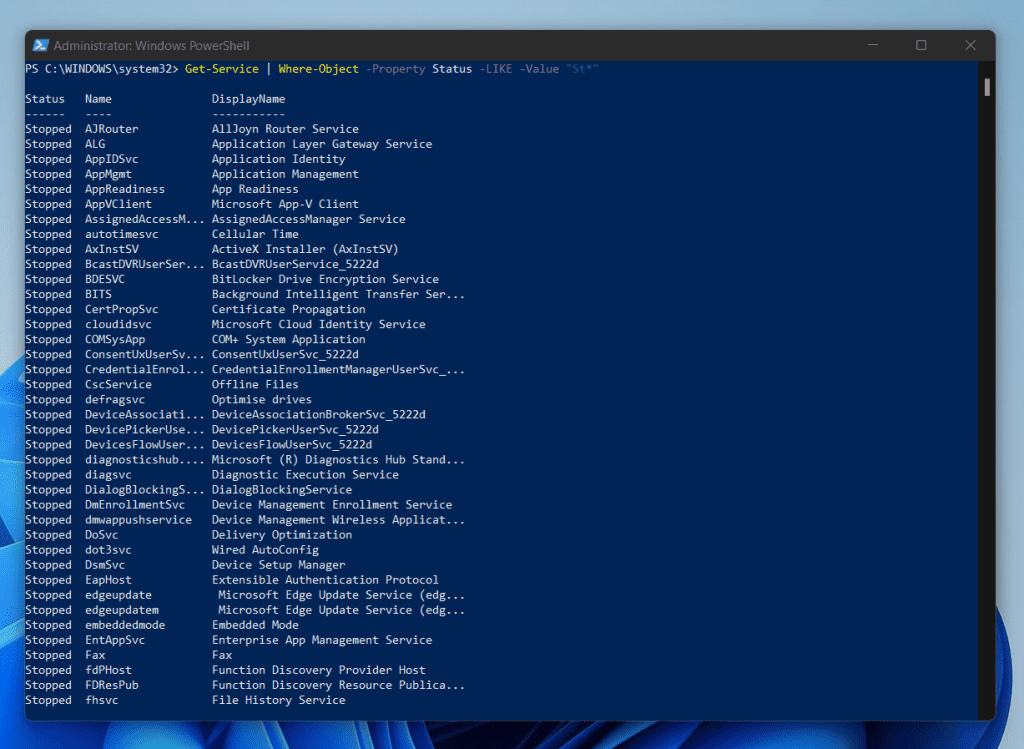Viewport: 1024px width, 749px height.
Task: Click the AxInstSV service name
Action: click(x=112, y=249)
